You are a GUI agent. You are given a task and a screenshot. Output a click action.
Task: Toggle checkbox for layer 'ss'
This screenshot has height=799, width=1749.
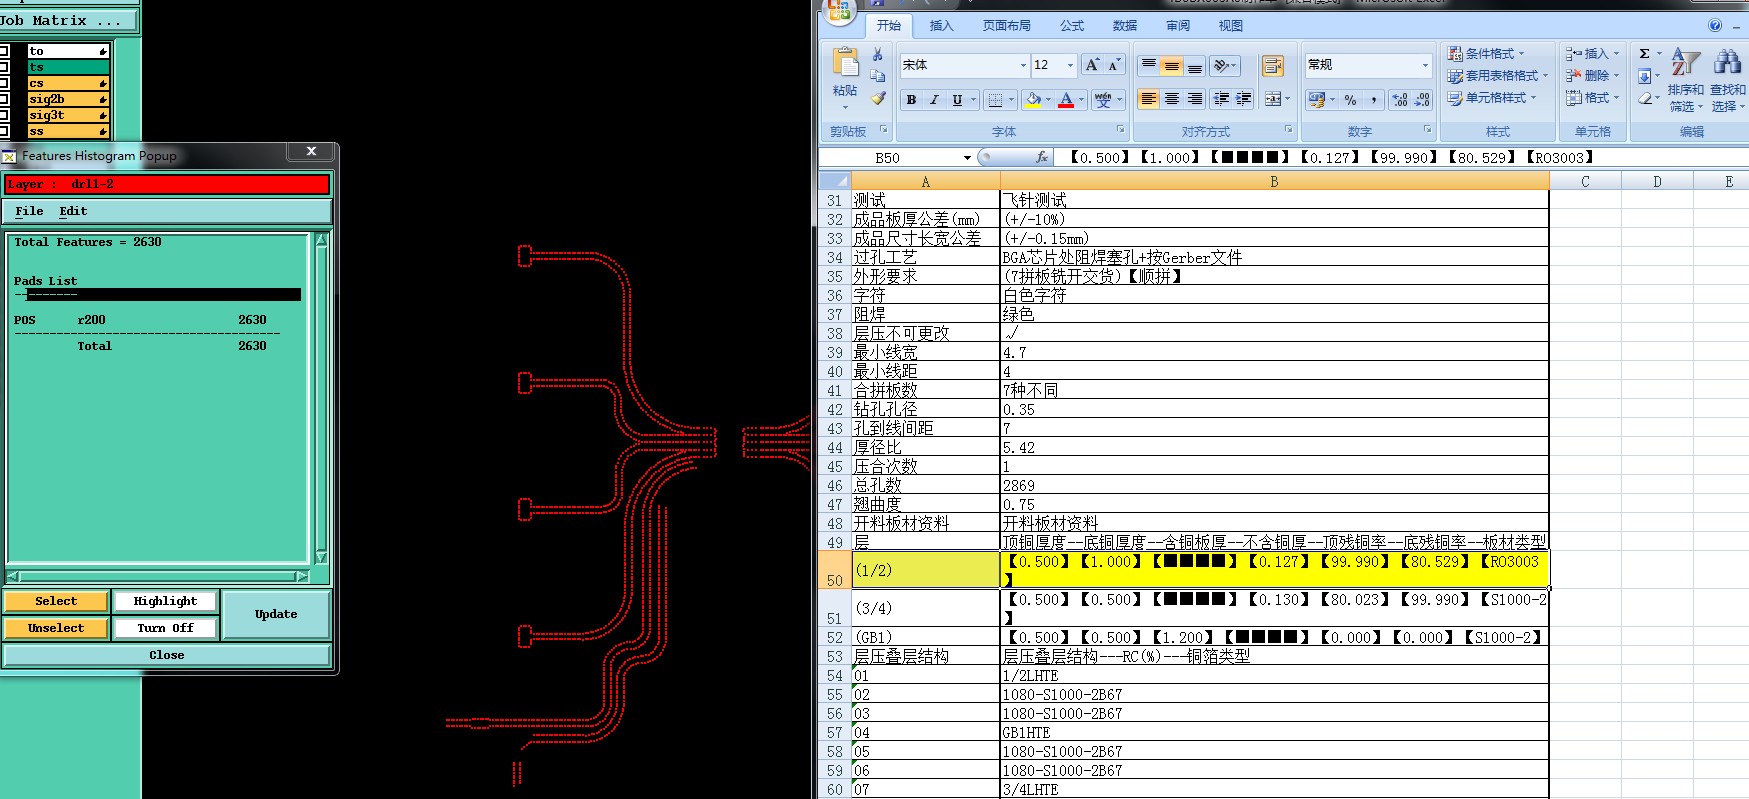tap(5, 131)
